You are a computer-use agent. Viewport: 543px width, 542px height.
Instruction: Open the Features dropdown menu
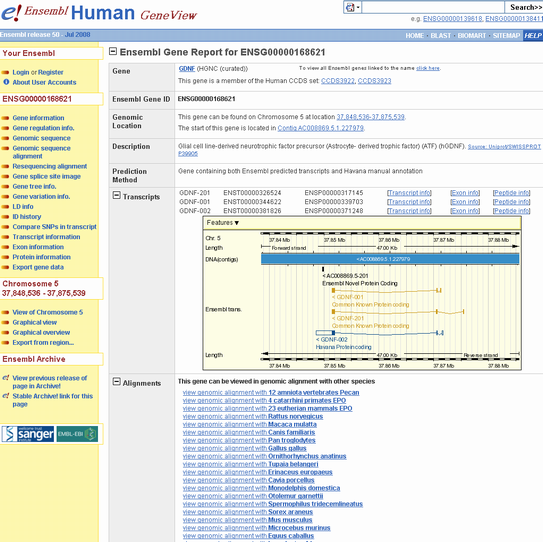[223, 223]
